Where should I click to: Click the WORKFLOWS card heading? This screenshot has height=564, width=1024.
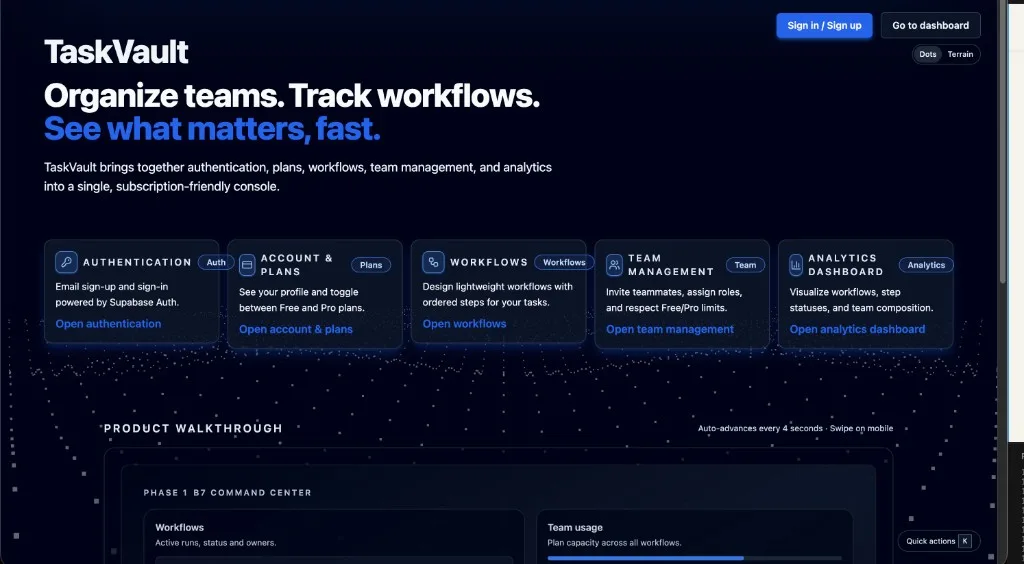489,262
